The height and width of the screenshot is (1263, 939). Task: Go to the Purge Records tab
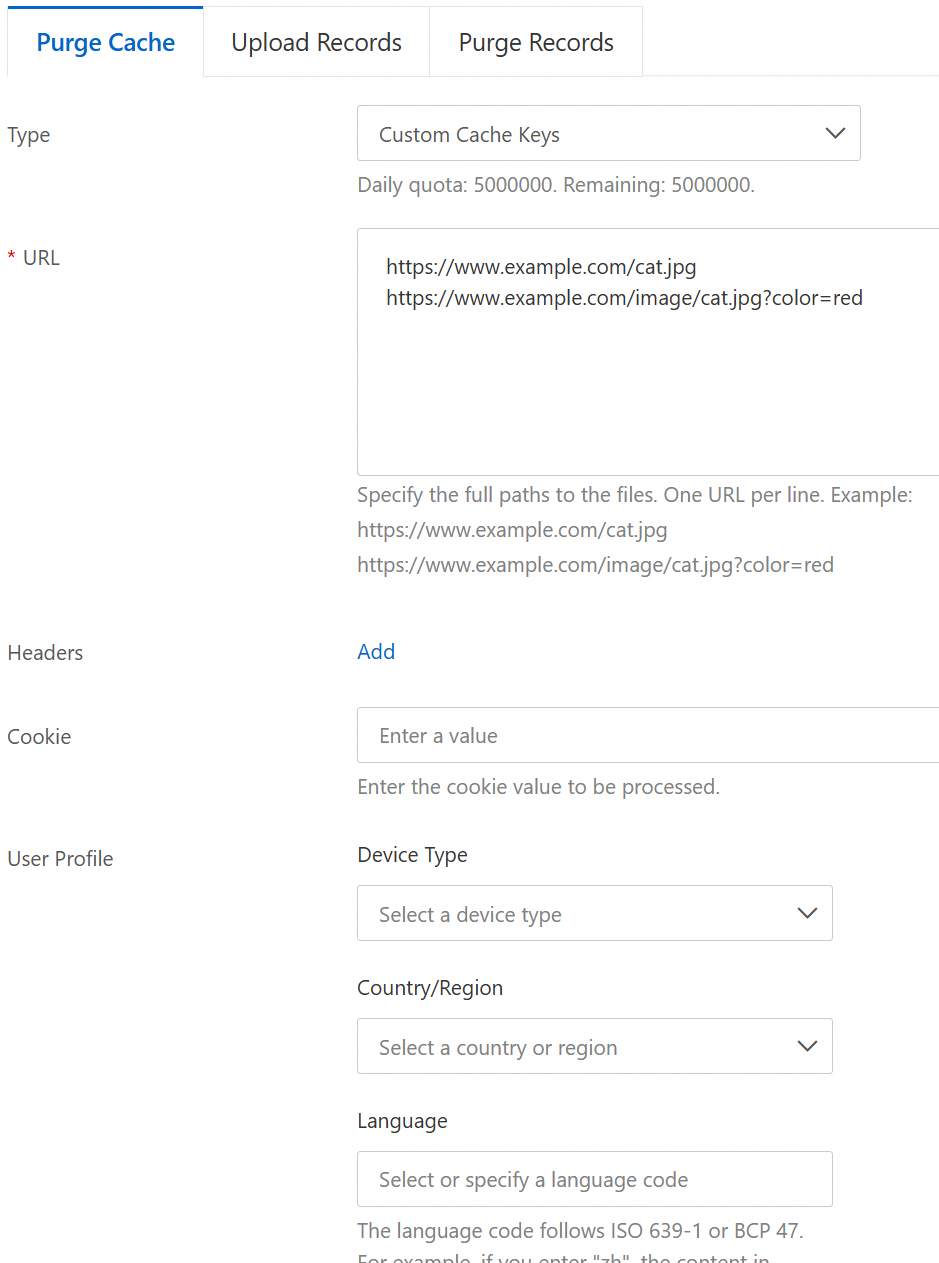pos(536,43)
